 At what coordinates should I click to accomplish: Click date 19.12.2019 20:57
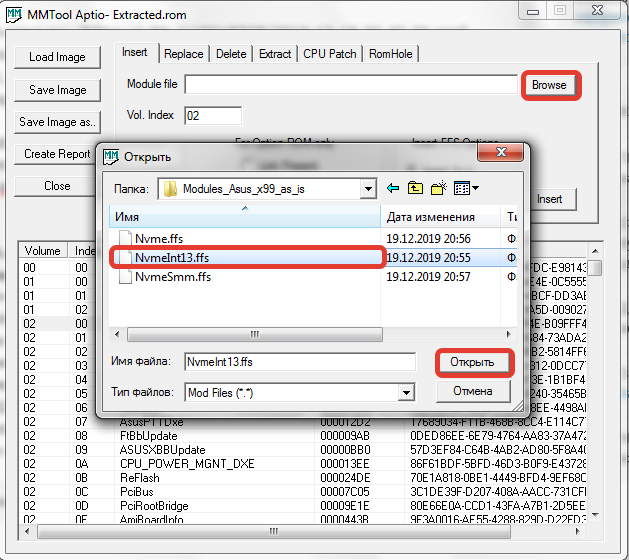tap(428, 277)
